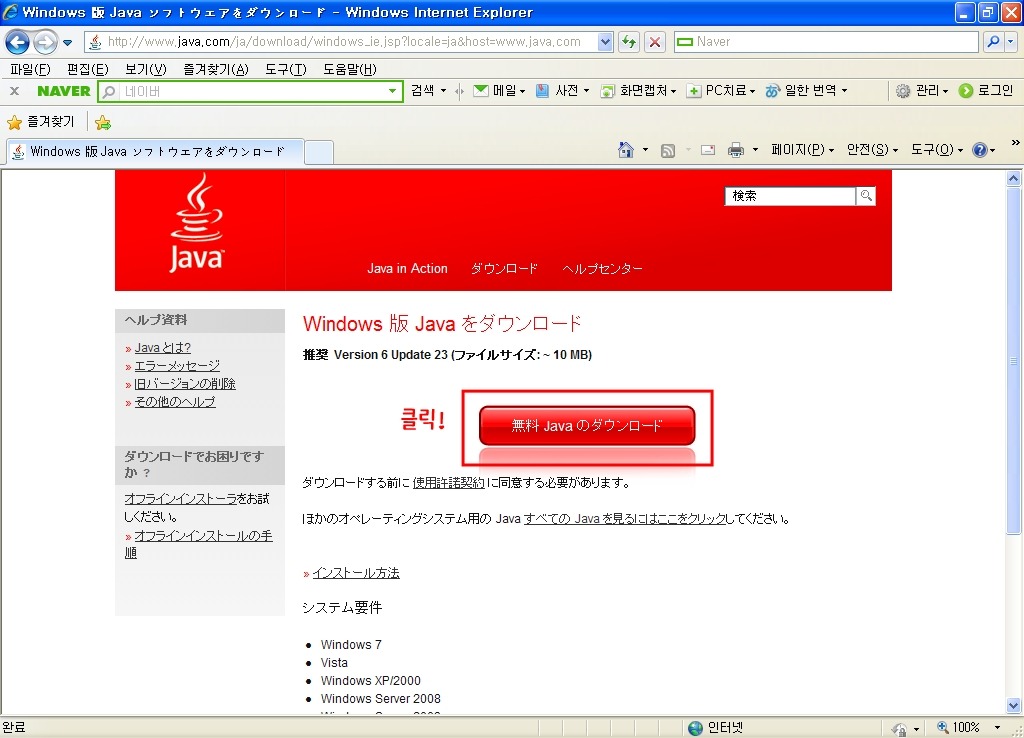Expand the Naver toolbar search dropdown arrow
This screenshot has height=738, width=1024.
click(x=392, y=91)
